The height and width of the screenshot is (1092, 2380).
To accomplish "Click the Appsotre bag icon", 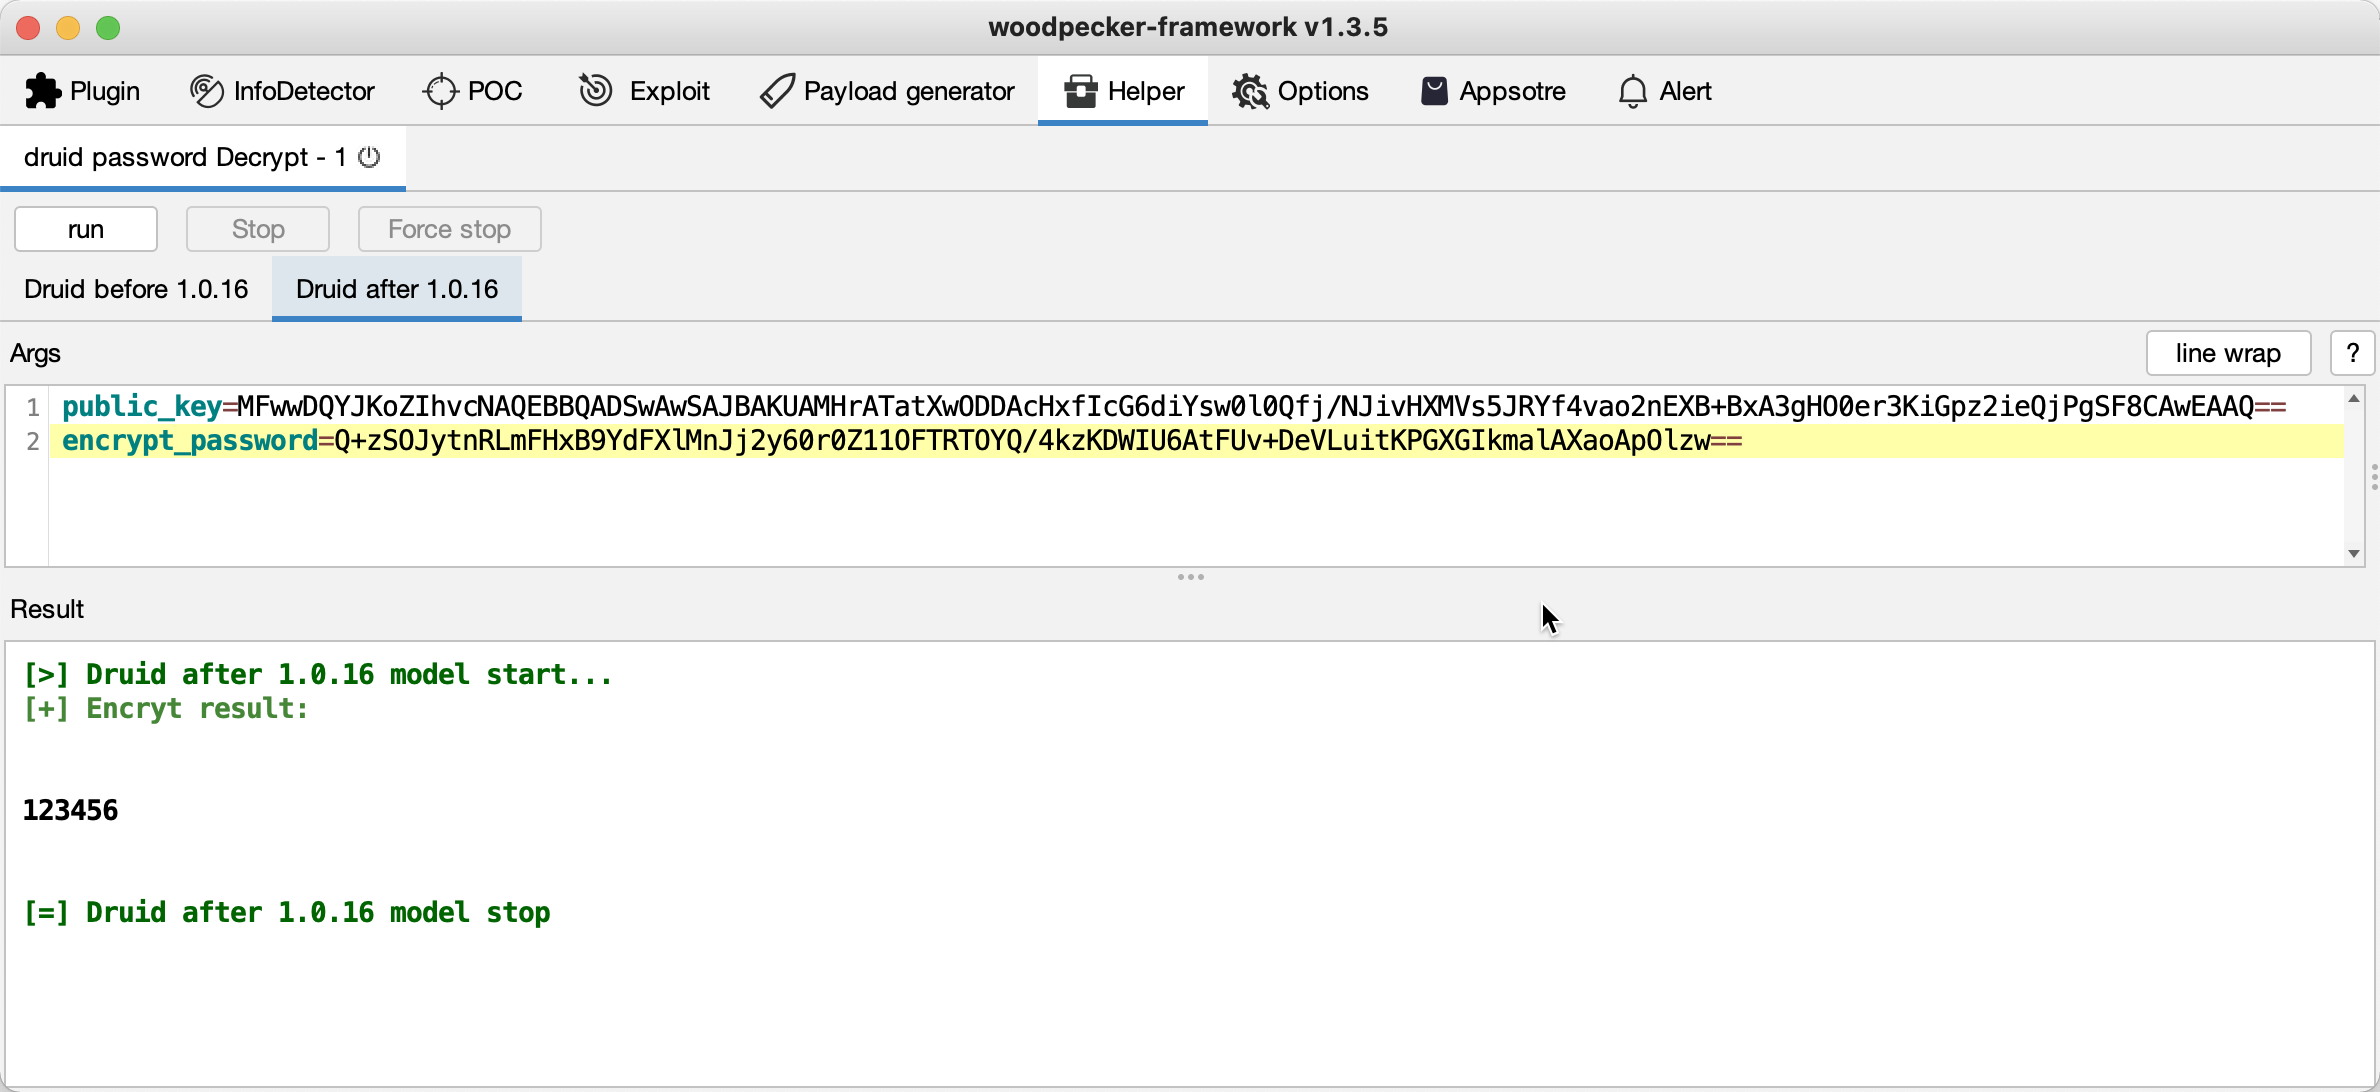I will point(1434,91).
